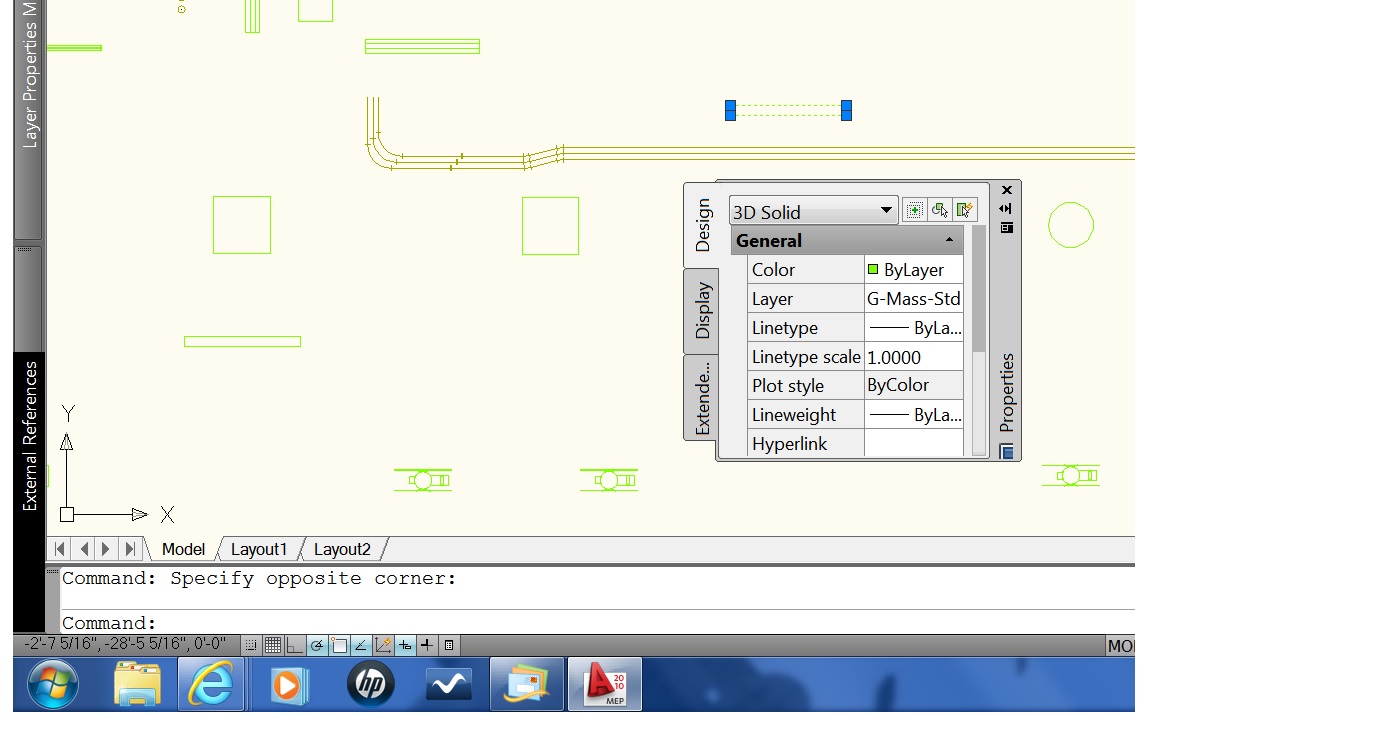Screen dimensions: 1389x731
Task: Toggle Snap mode in the status bar
Action: 252,645
